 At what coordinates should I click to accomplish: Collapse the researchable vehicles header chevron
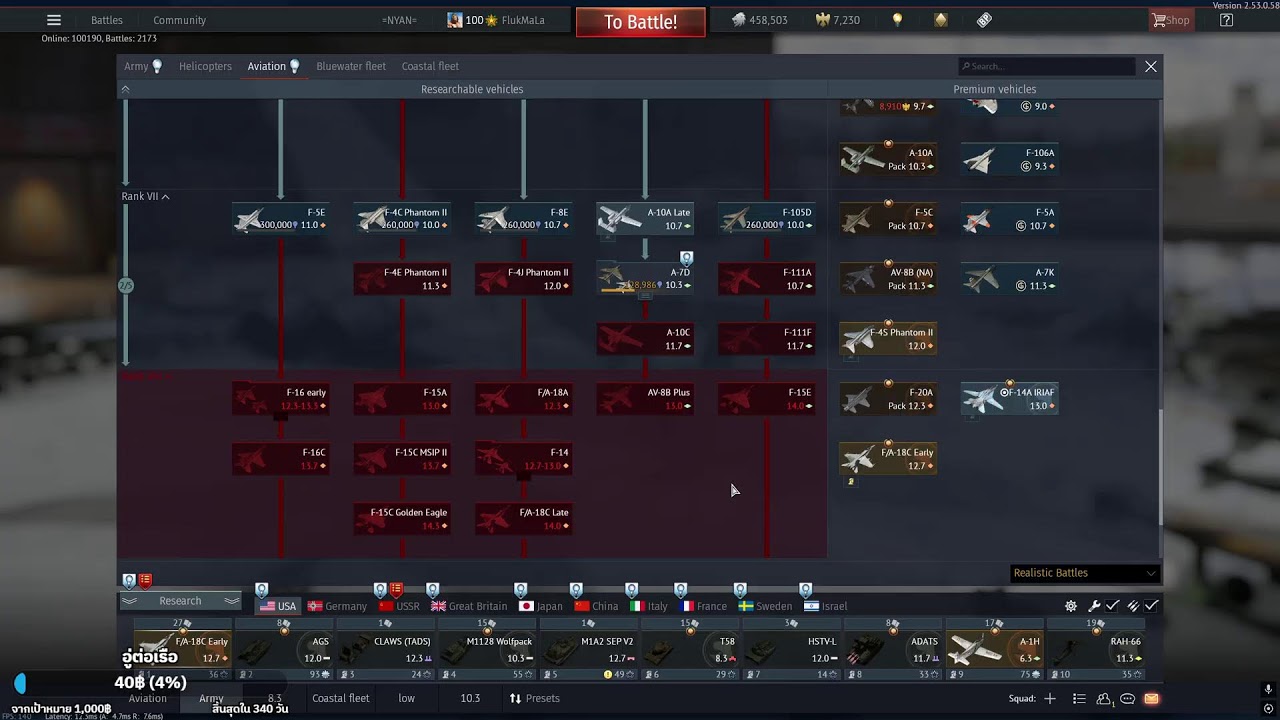click(125, 89)
